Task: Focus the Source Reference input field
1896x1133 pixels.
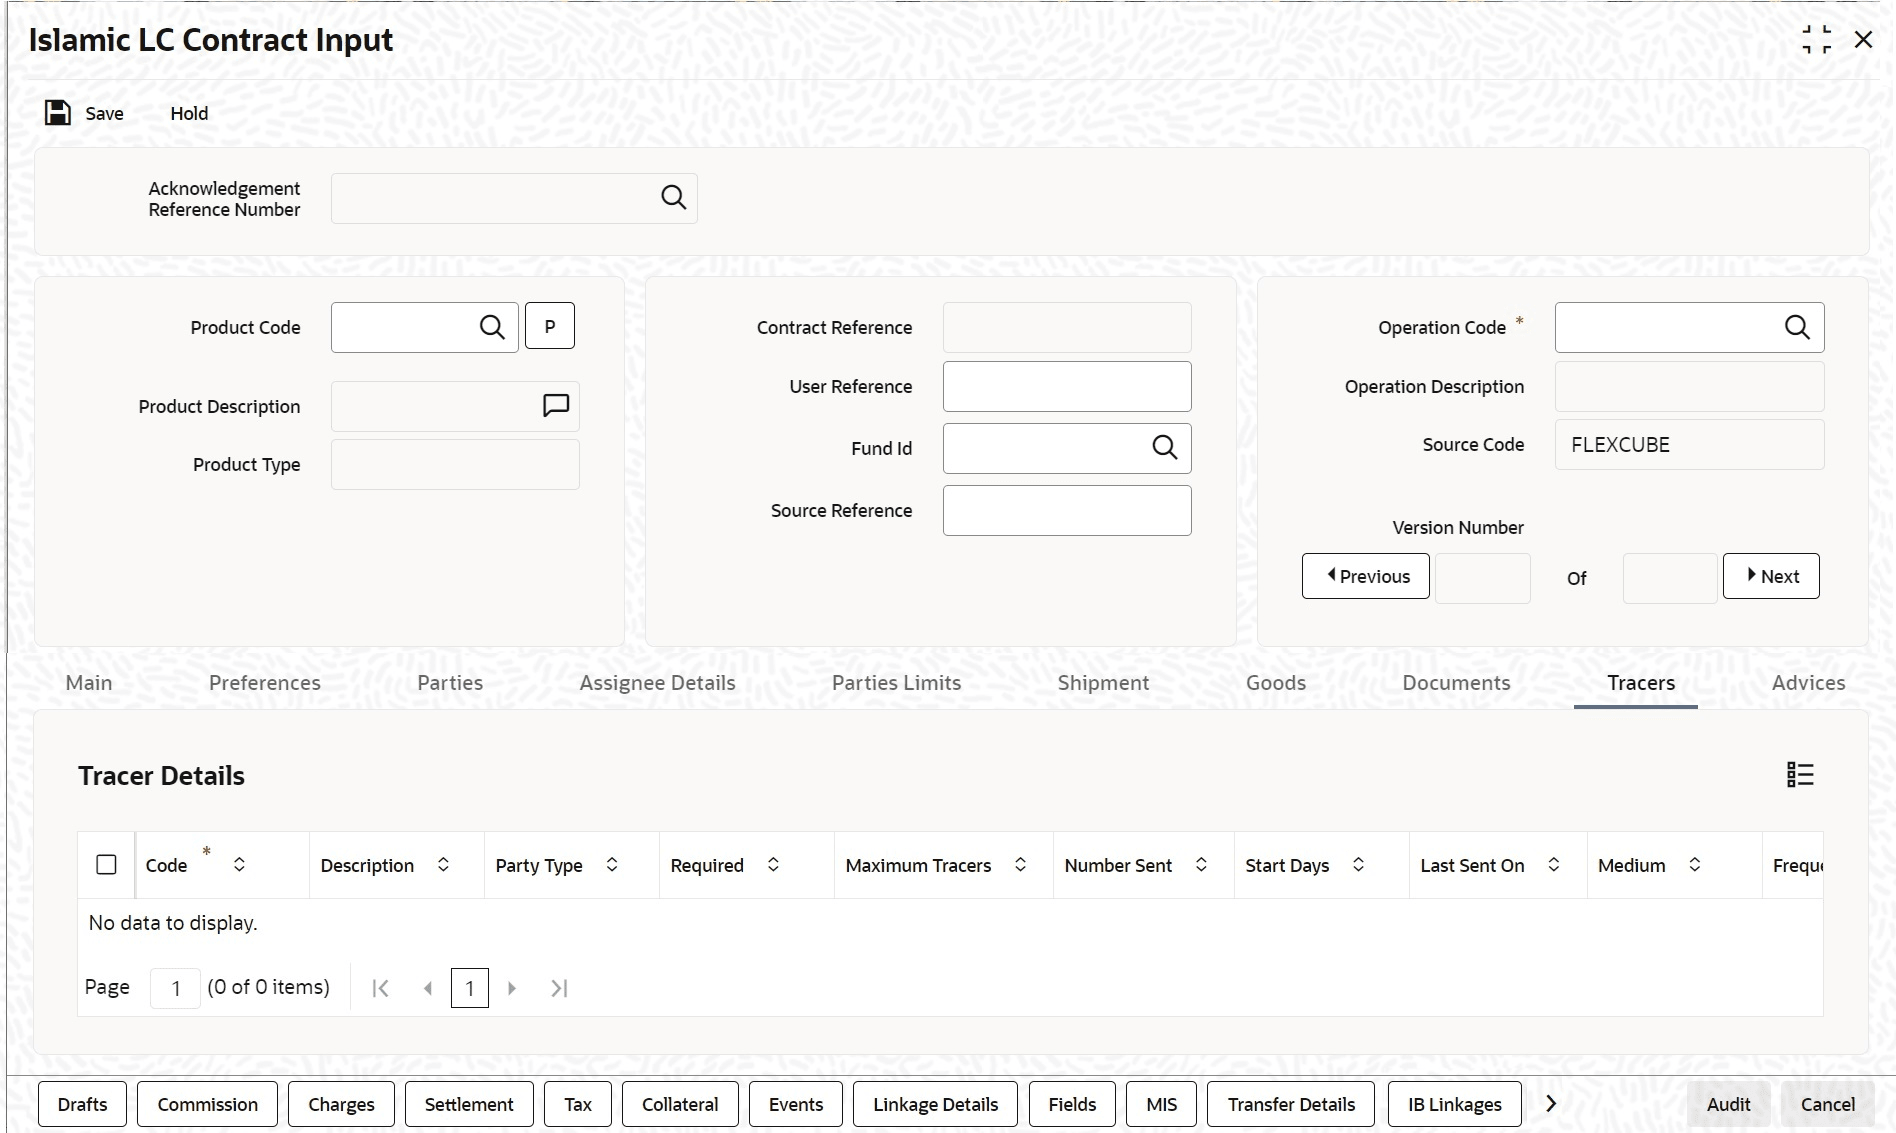Action: coord(1067,510)
